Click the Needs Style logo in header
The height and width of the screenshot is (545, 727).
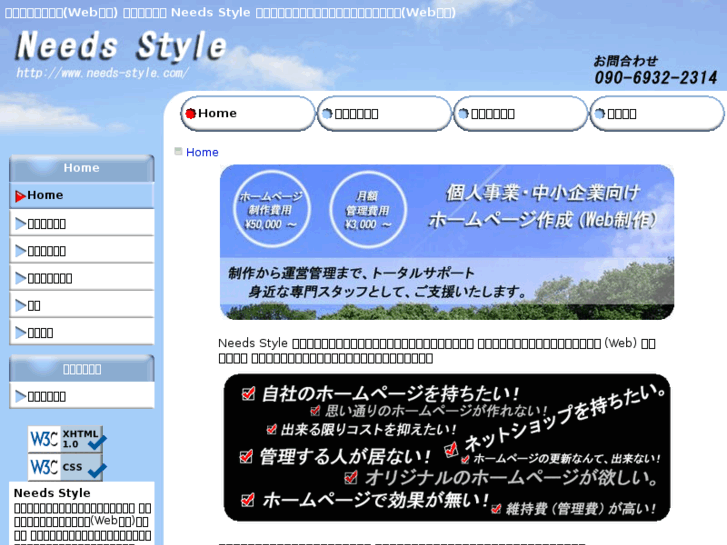[x=121, y=45]
